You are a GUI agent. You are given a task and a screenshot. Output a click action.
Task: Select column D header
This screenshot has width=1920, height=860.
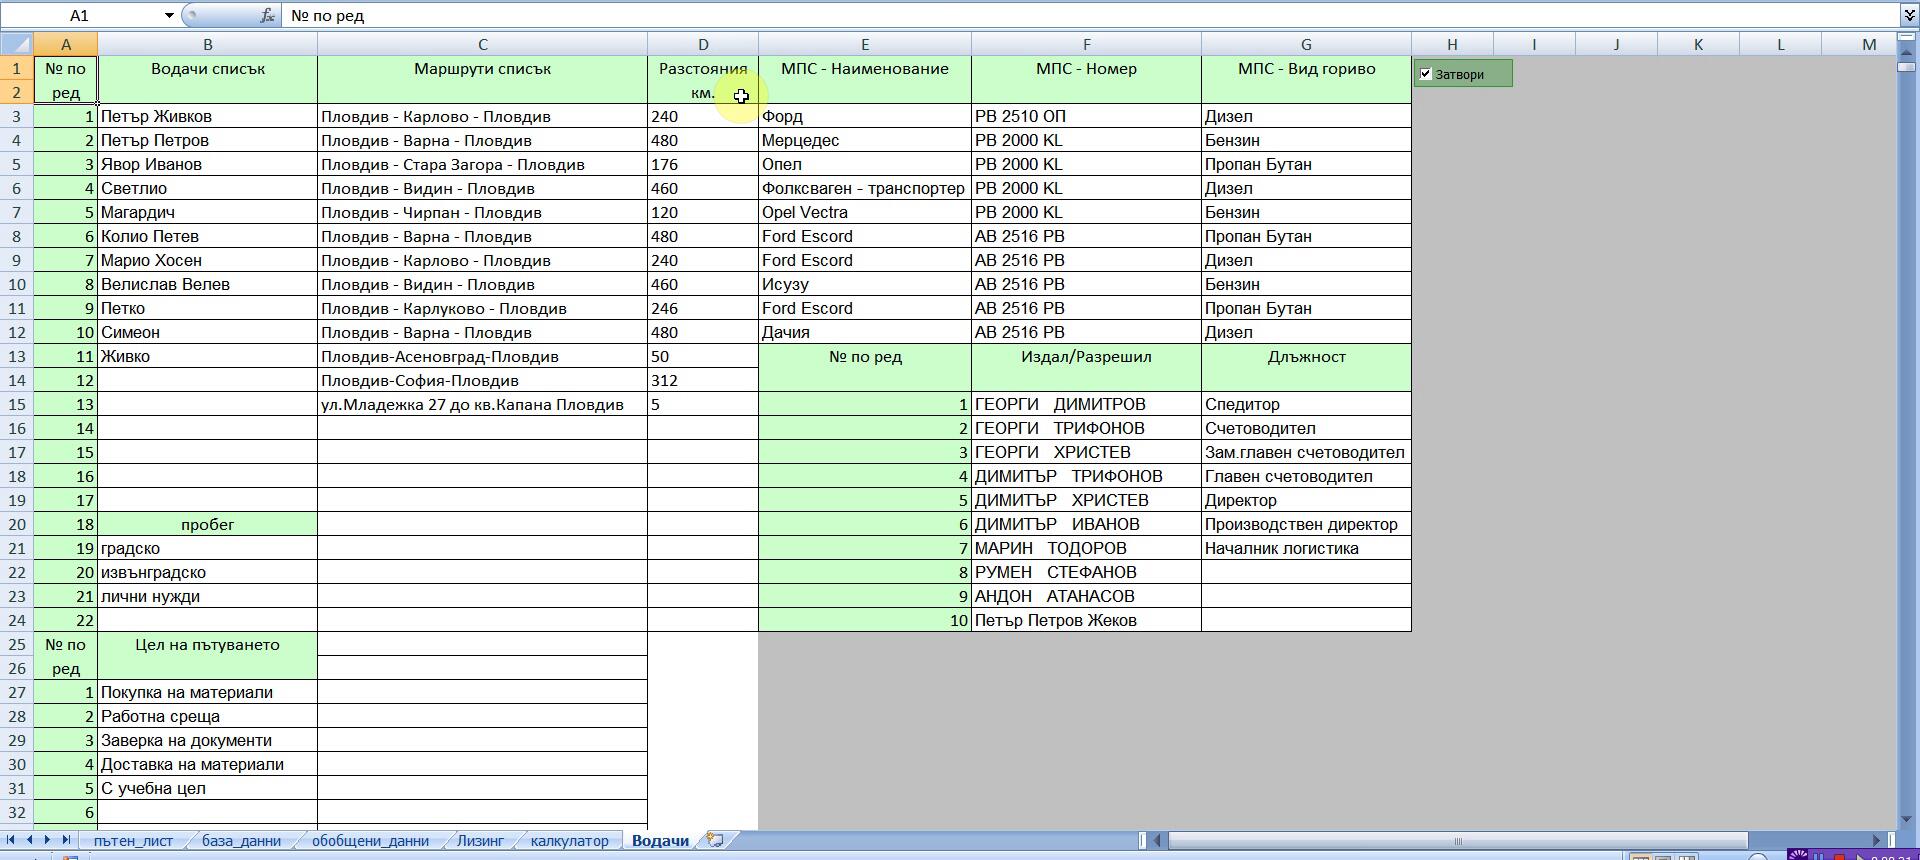coord(703,44)
